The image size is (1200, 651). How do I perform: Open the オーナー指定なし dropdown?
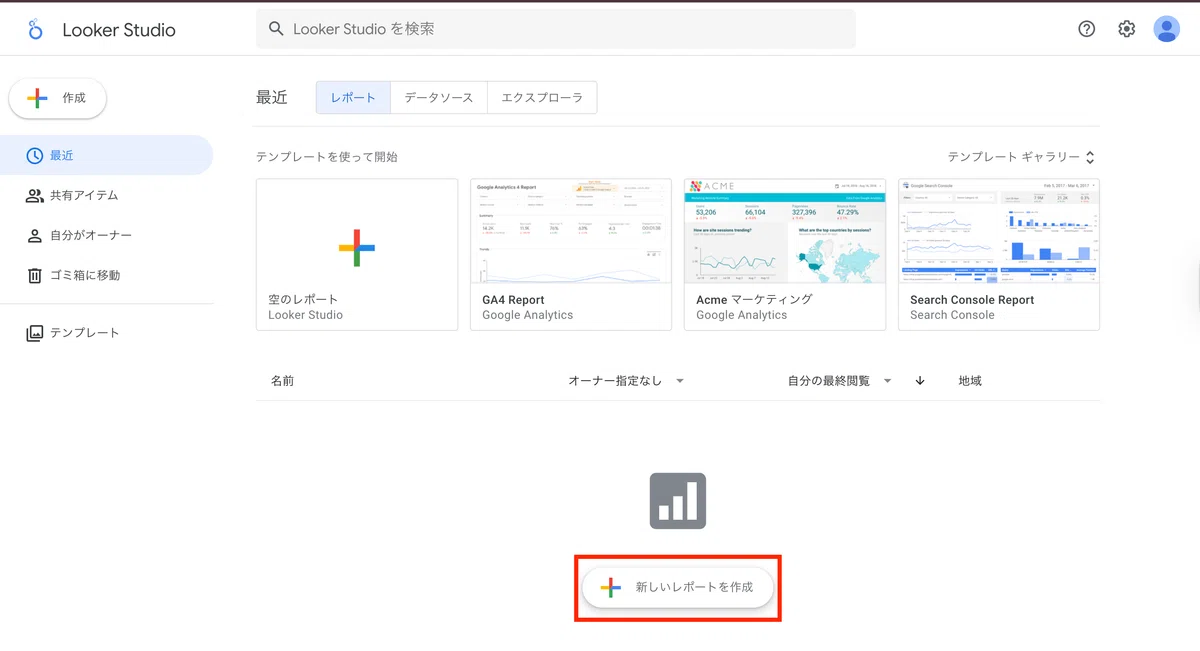[626, 381]
